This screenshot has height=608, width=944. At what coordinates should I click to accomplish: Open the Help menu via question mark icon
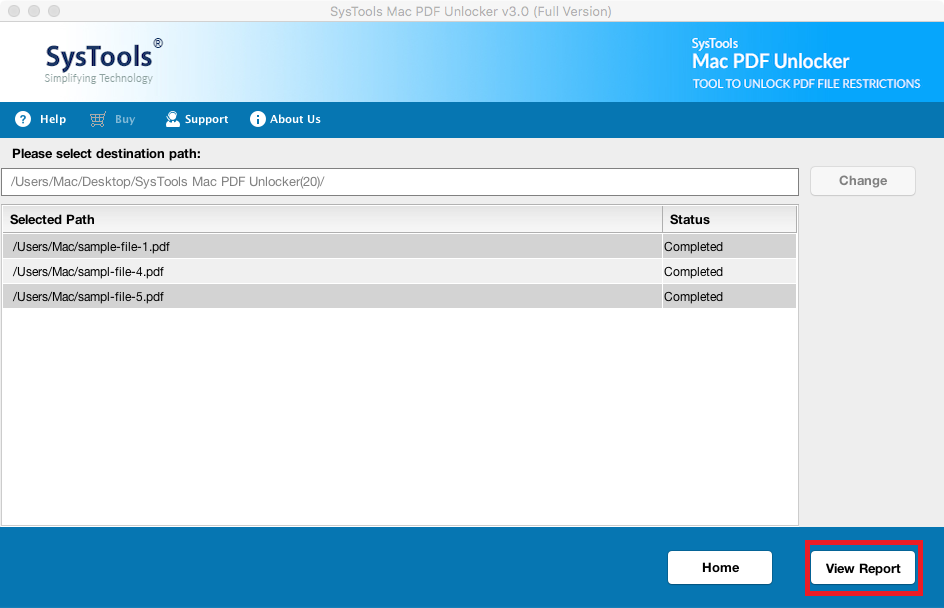click(x=22, y=119)
